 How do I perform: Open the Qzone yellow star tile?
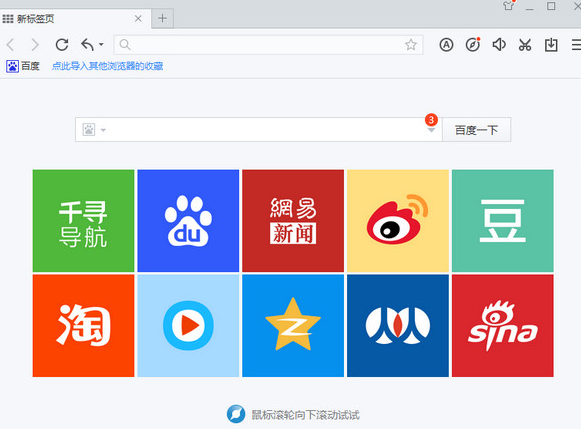pos(293,326)
